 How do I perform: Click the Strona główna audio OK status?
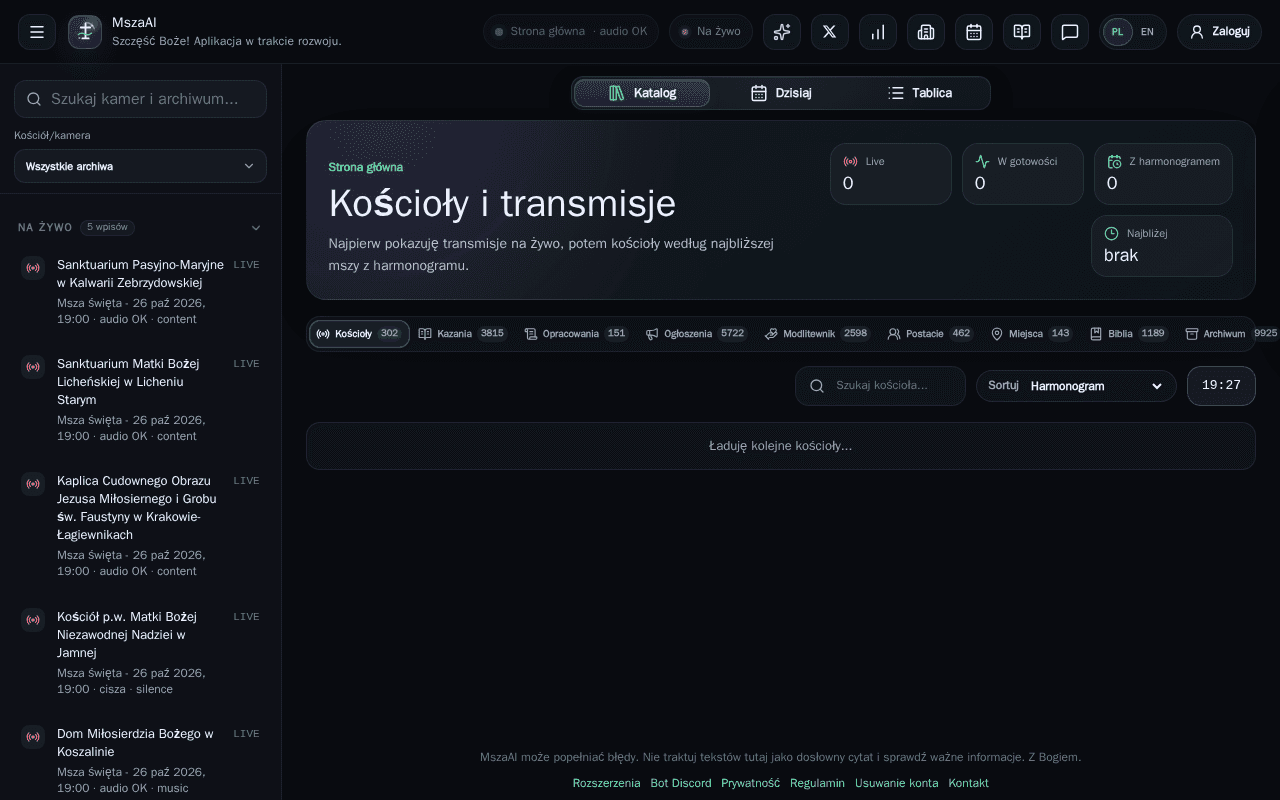click(x=571, y=32)
